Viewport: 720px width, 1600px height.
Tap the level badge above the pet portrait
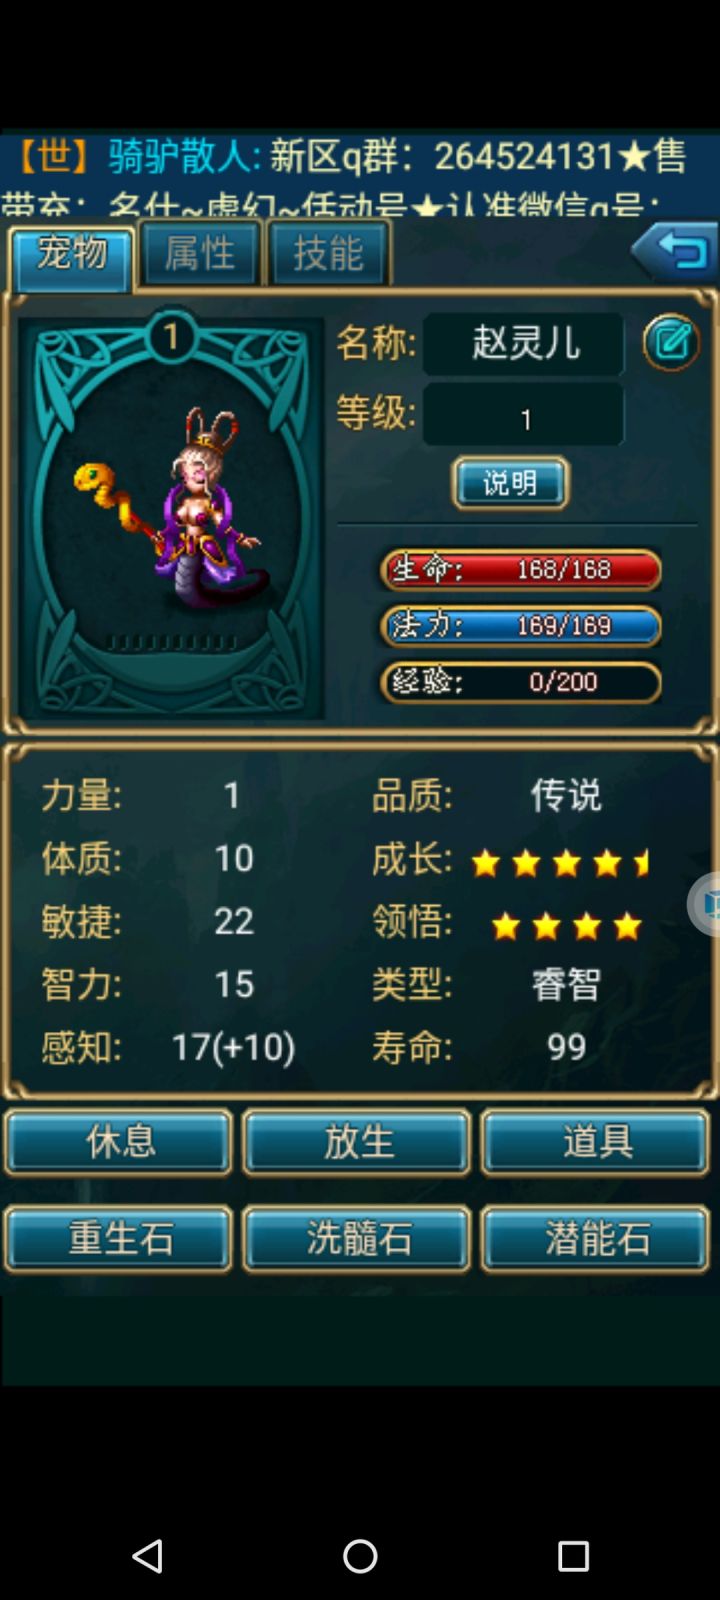tap(171, 337)
